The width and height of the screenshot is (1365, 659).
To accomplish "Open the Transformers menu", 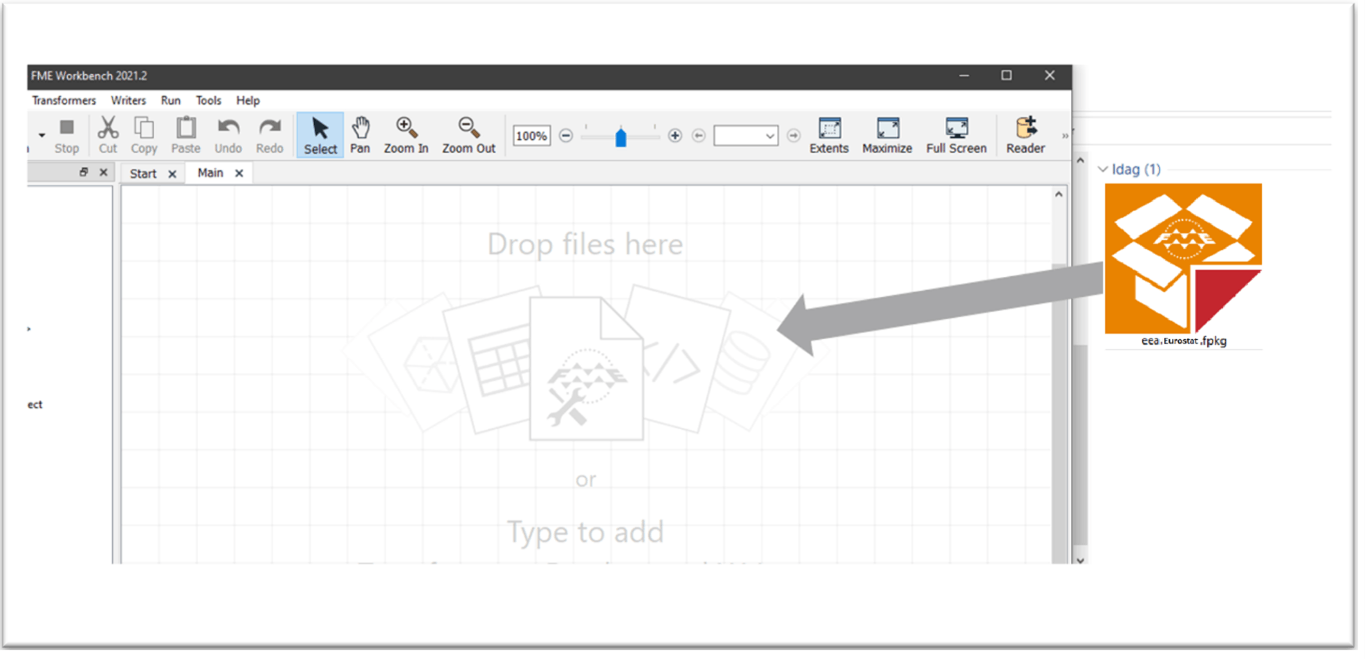I will (63, 100).
